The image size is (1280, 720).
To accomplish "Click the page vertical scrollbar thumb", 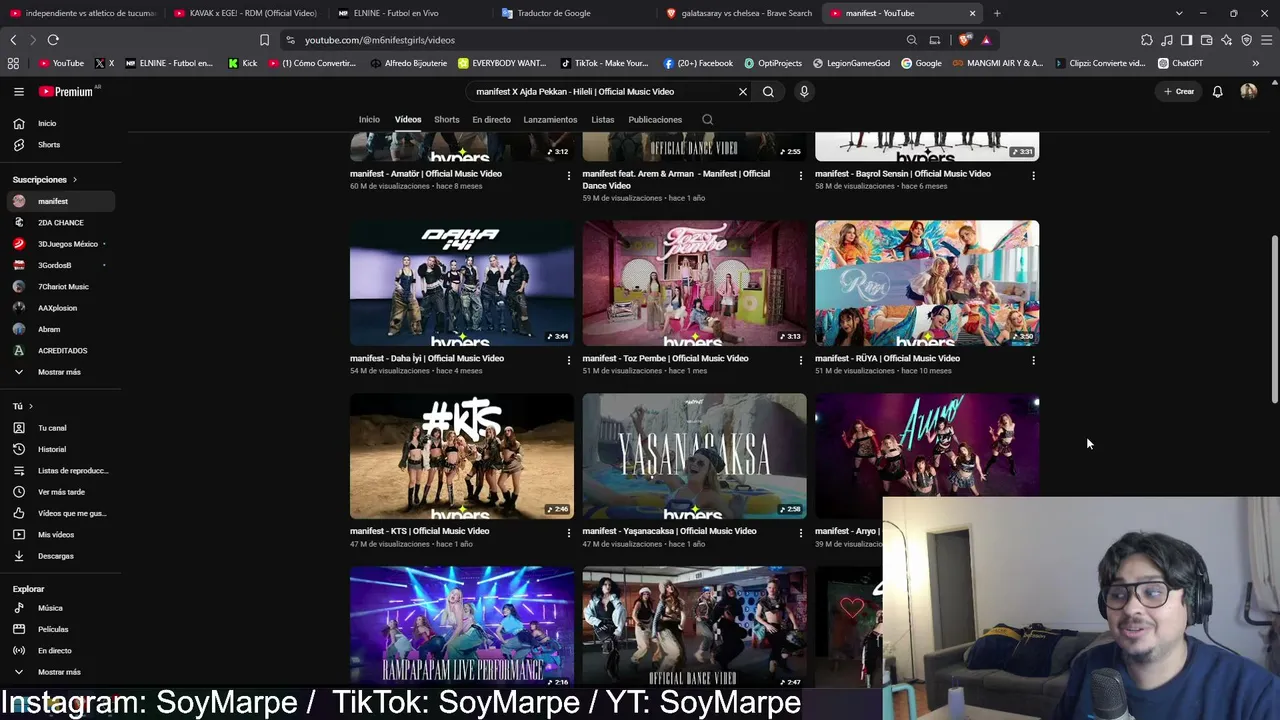I will pyautogui.click(x=1274, y=320).
